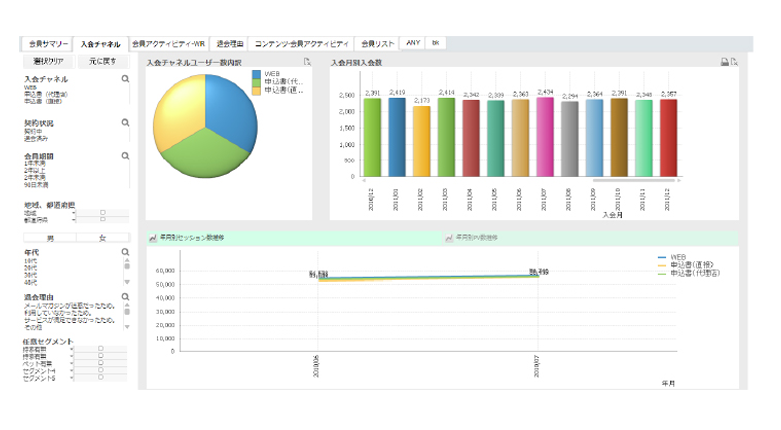781x430 pixels.
Task: Switch to the 会員サマリー tab
Action: 48,44
